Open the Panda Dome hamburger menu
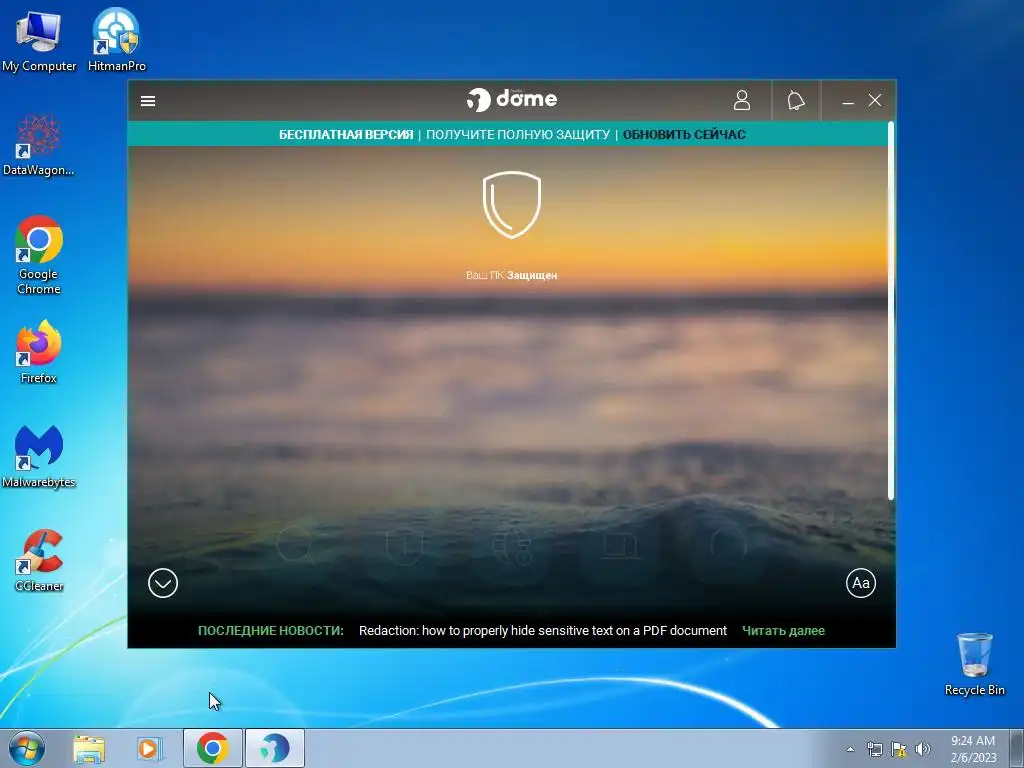Viewport: 1024px width, 768px height. click(x=148, y=101)
